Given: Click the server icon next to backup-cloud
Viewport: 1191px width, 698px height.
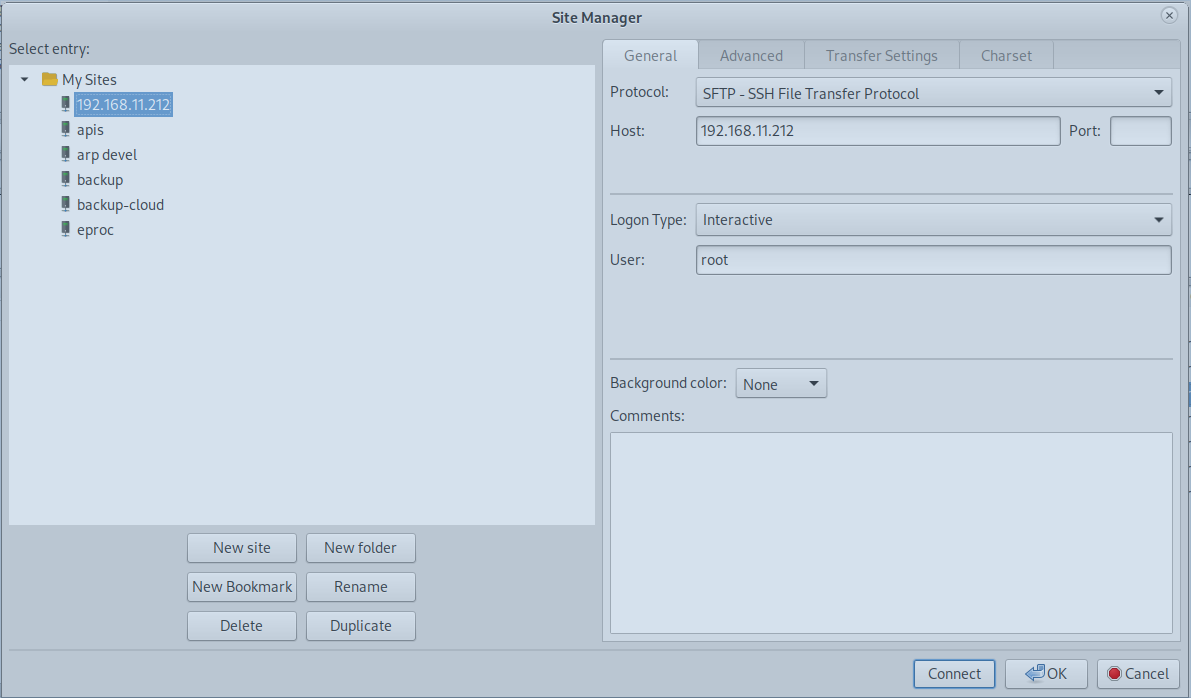Looking at the screenshot, I should [66, 204].
